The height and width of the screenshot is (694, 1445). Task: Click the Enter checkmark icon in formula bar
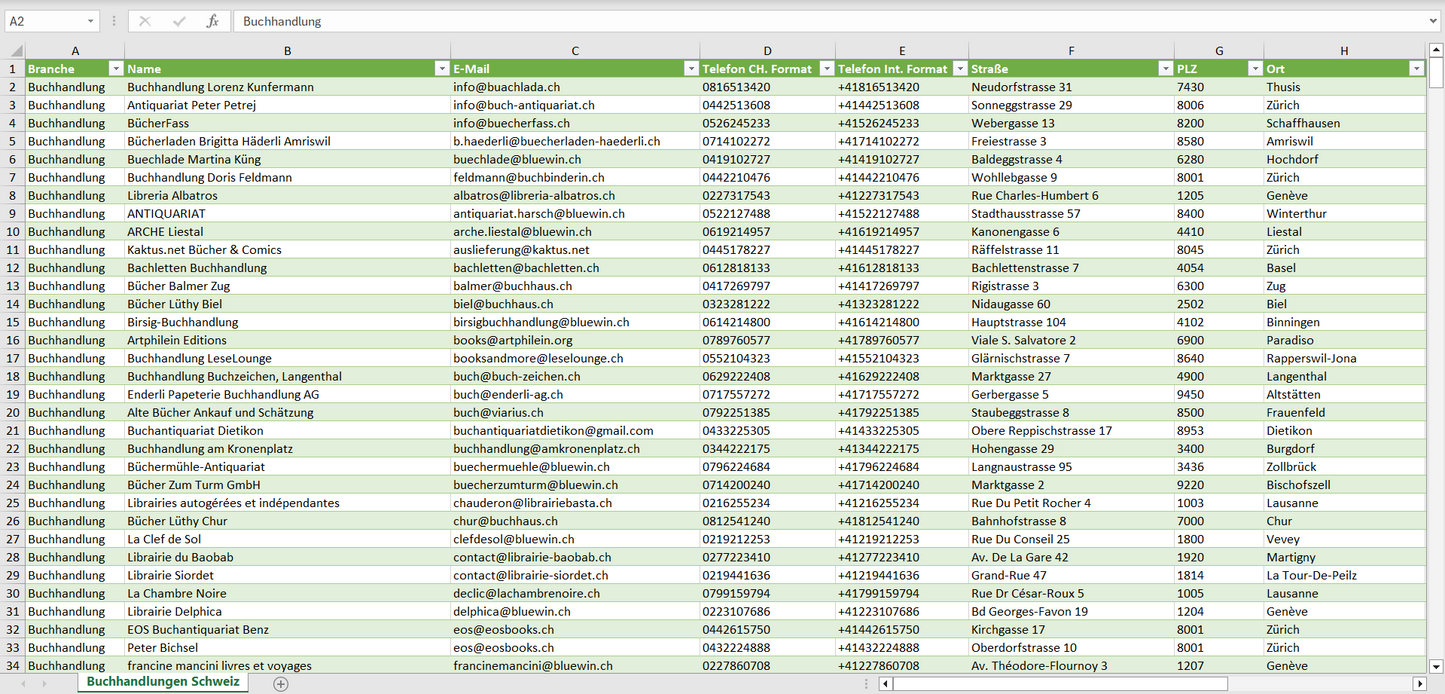pos(179,21)
